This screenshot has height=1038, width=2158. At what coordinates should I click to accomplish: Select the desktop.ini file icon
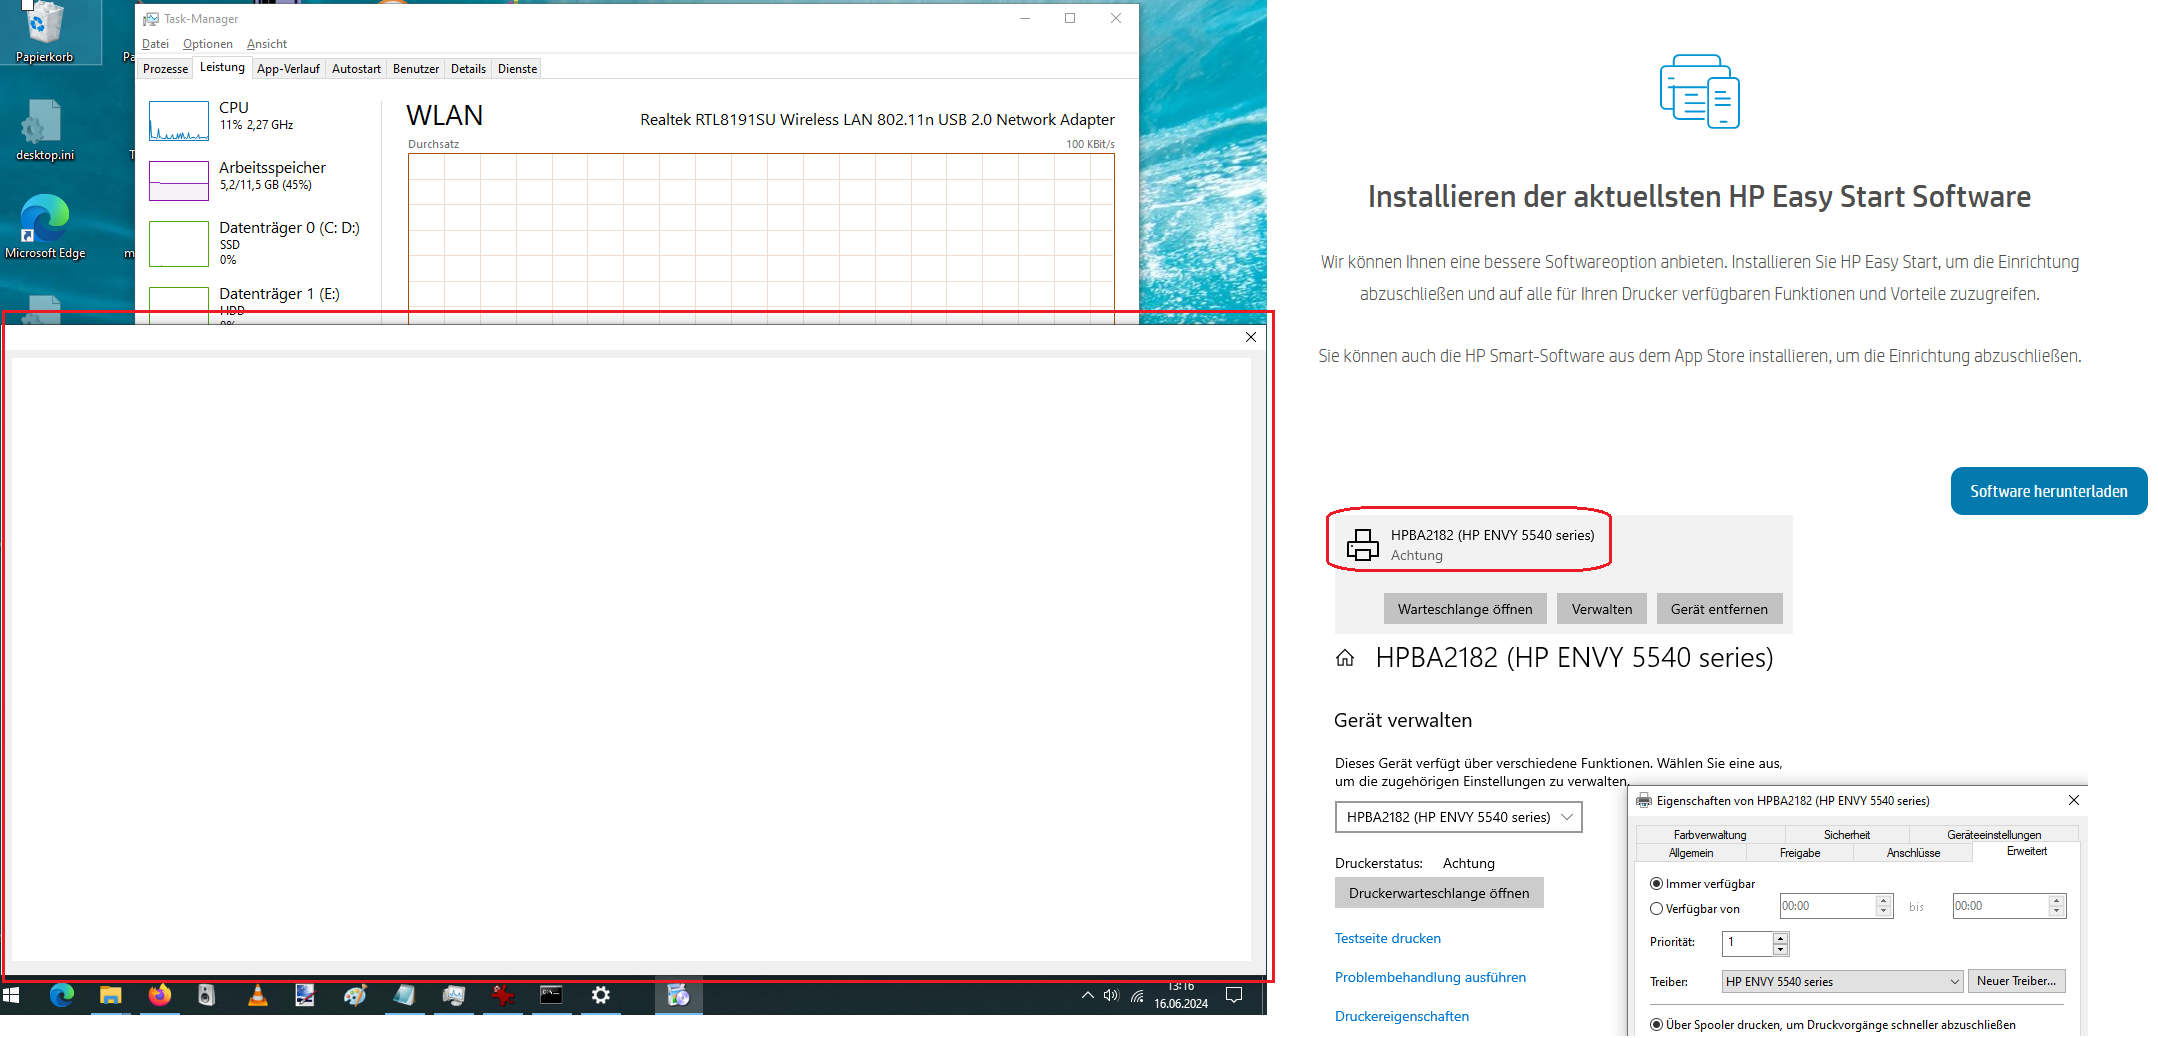point(45,131)
